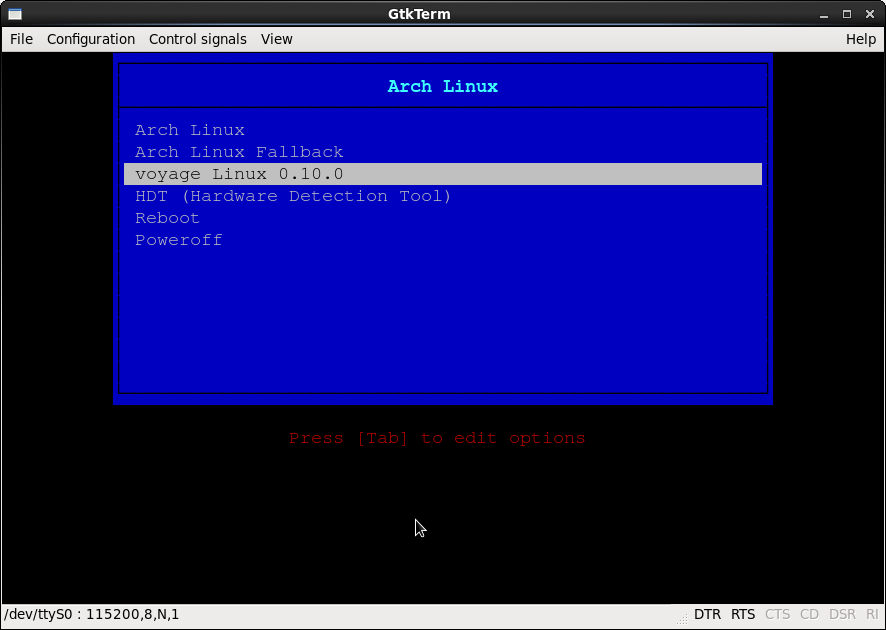The height and width of the screenshot is (630, 886).
Task: Maximize the GtkTerm window
Action: (x=846, y=14)
